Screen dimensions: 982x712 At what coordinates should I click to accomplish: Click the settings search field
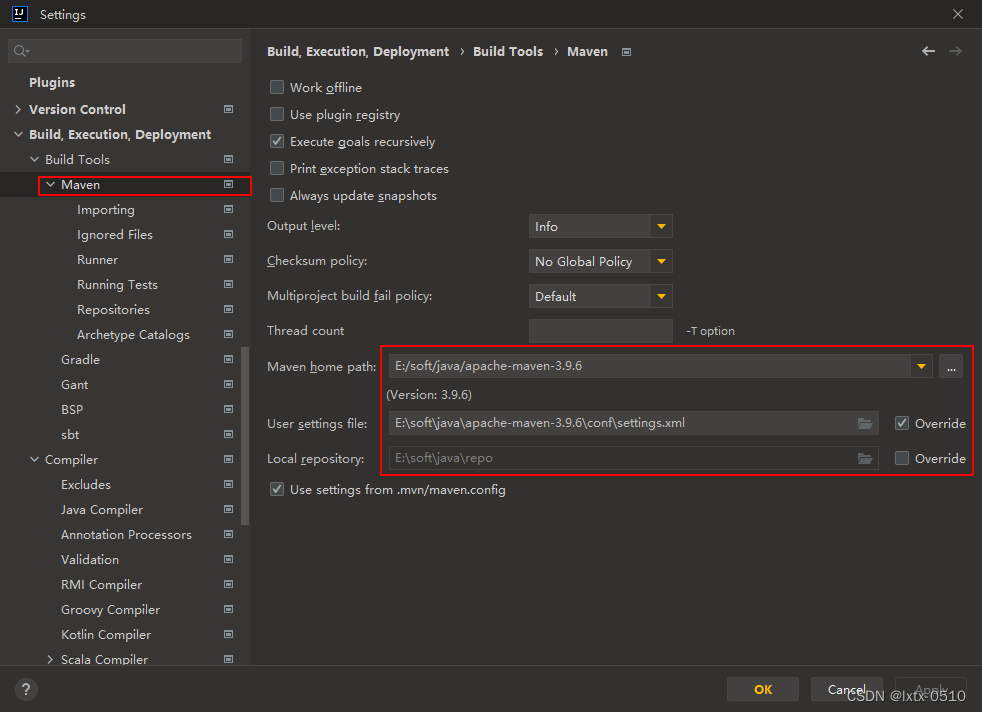point(125,51)
